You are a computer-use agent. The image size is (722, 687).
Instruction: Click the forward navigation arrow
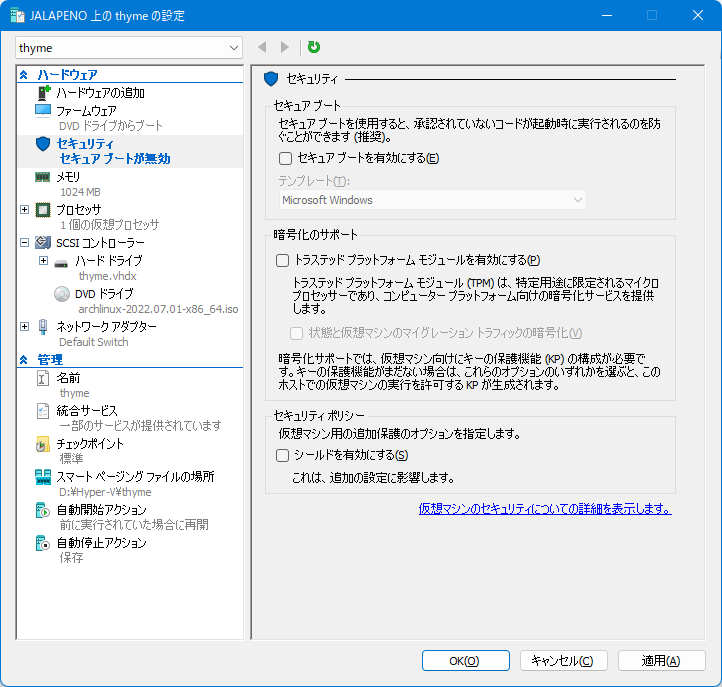pyautogui.click(x=285, y=47)
